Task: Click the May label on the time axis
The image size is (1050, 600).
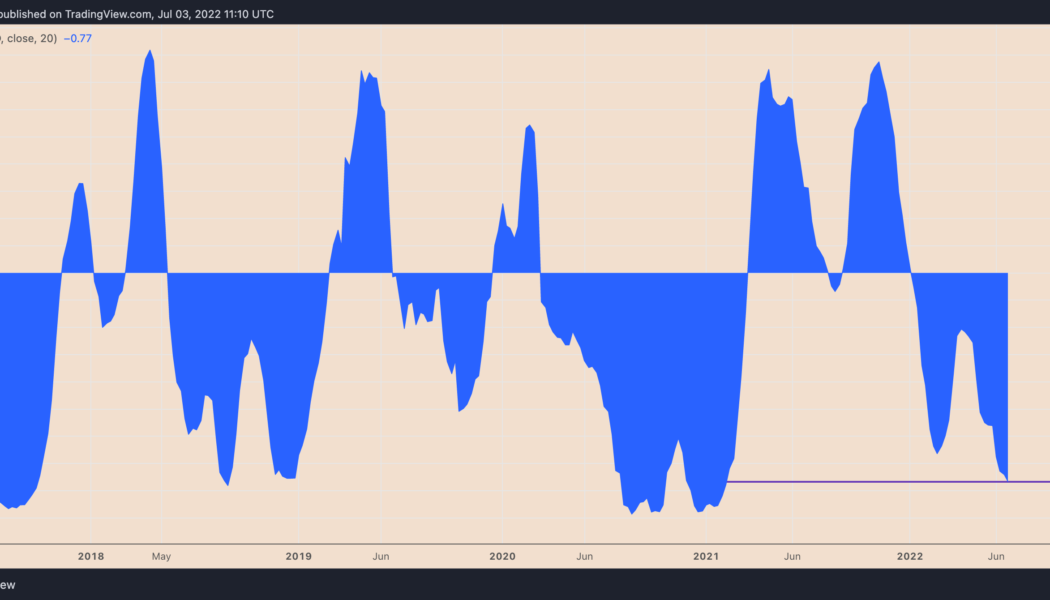Action: pyautogui.click(x=160, y=556)
